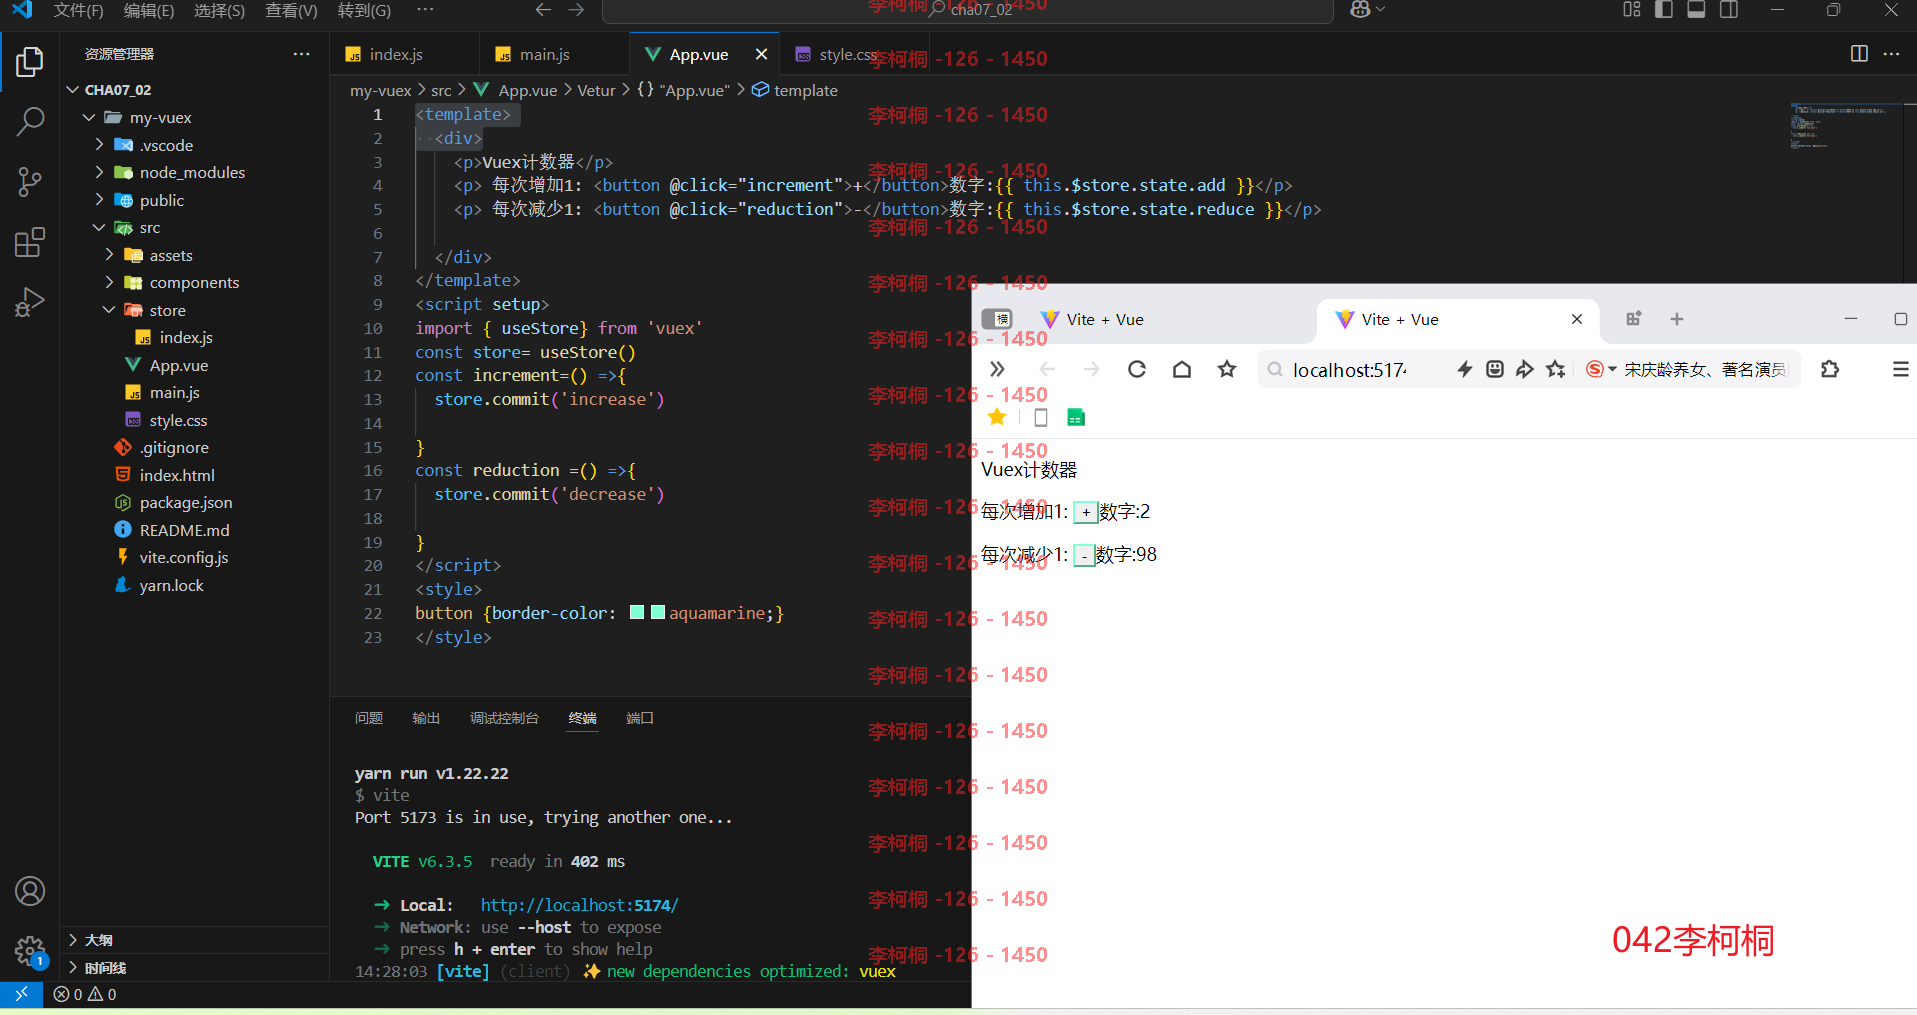Open the Extensions view
This screenshot has height=1015, width=1917.
pos(30,242)
